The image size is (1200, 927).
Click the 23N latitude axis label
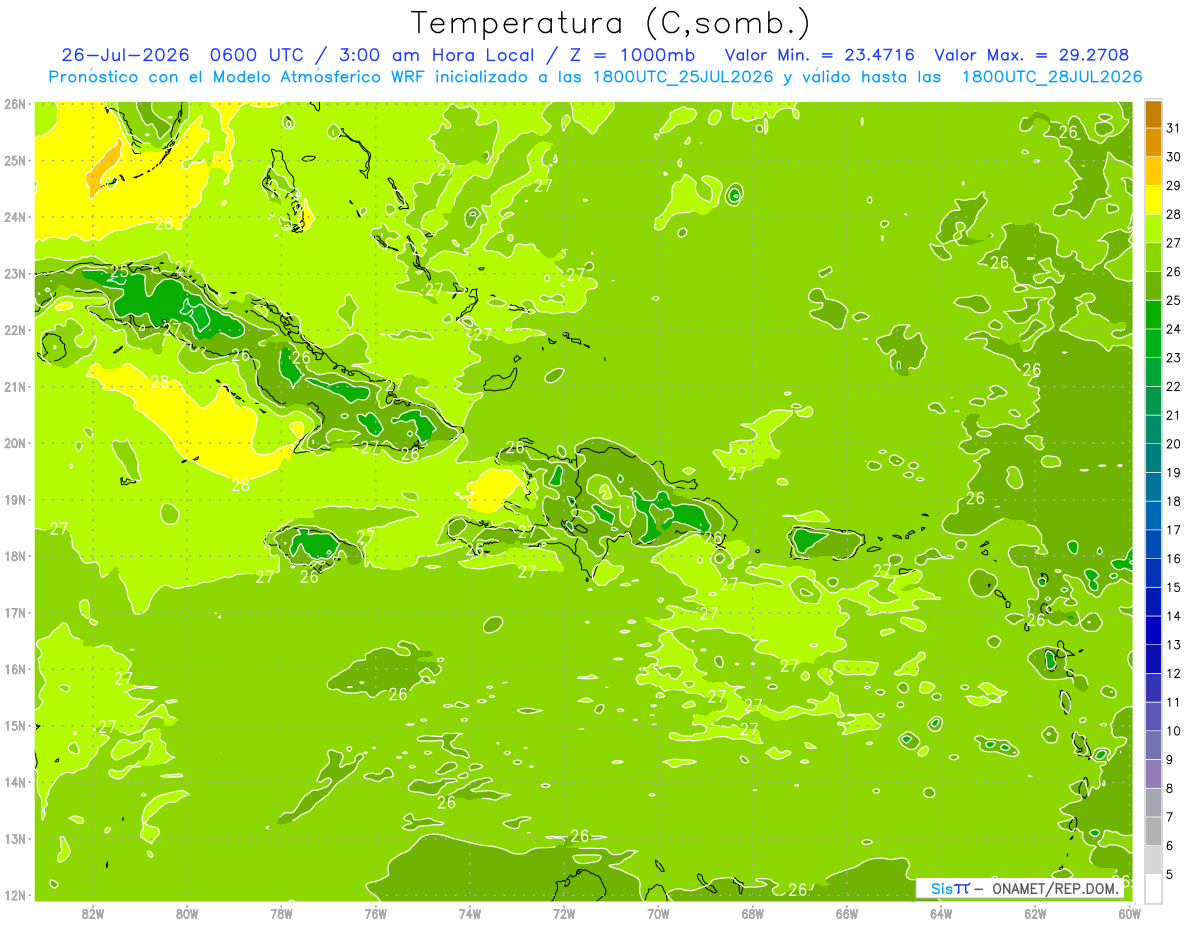(15, 273)
